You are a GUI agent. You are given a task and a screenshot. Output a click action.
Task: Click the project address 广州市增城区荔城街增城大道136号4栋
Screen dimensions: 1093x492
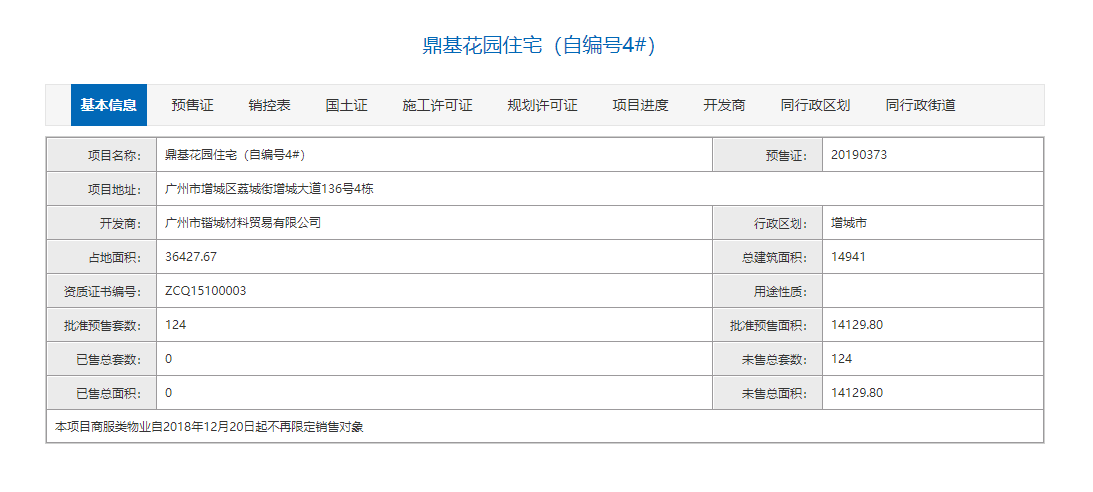pyautogui.click(x=269, y=189)
